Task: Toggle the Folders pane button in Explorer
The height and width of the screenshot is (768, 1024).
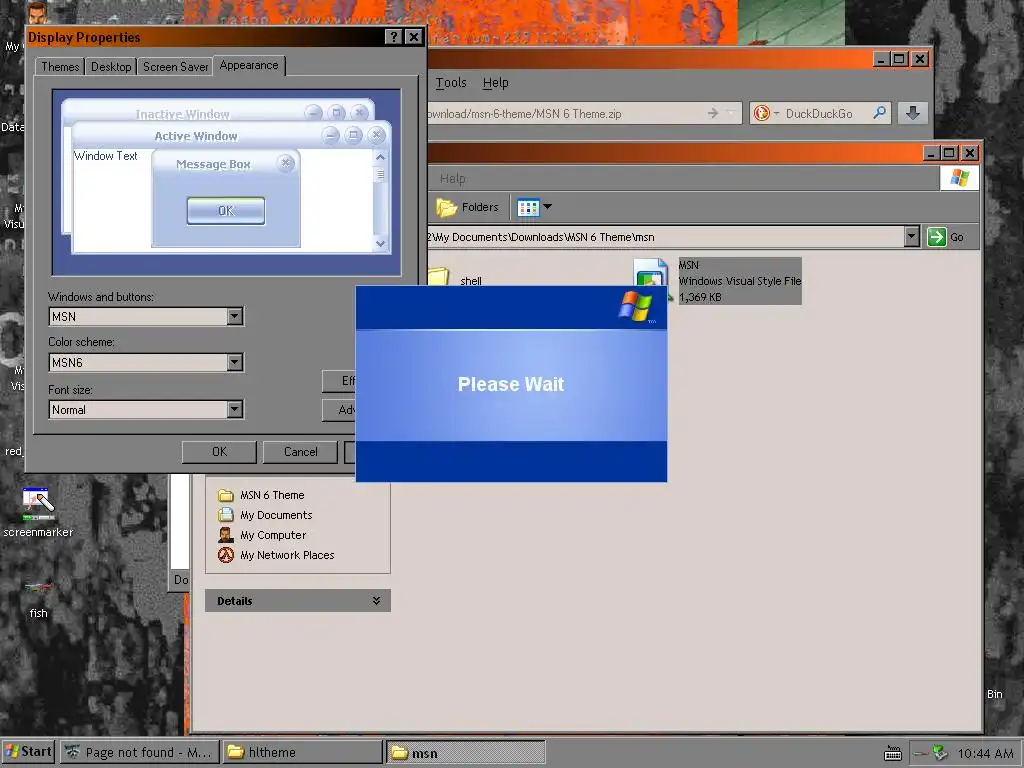Action: (x=468, y=207)
